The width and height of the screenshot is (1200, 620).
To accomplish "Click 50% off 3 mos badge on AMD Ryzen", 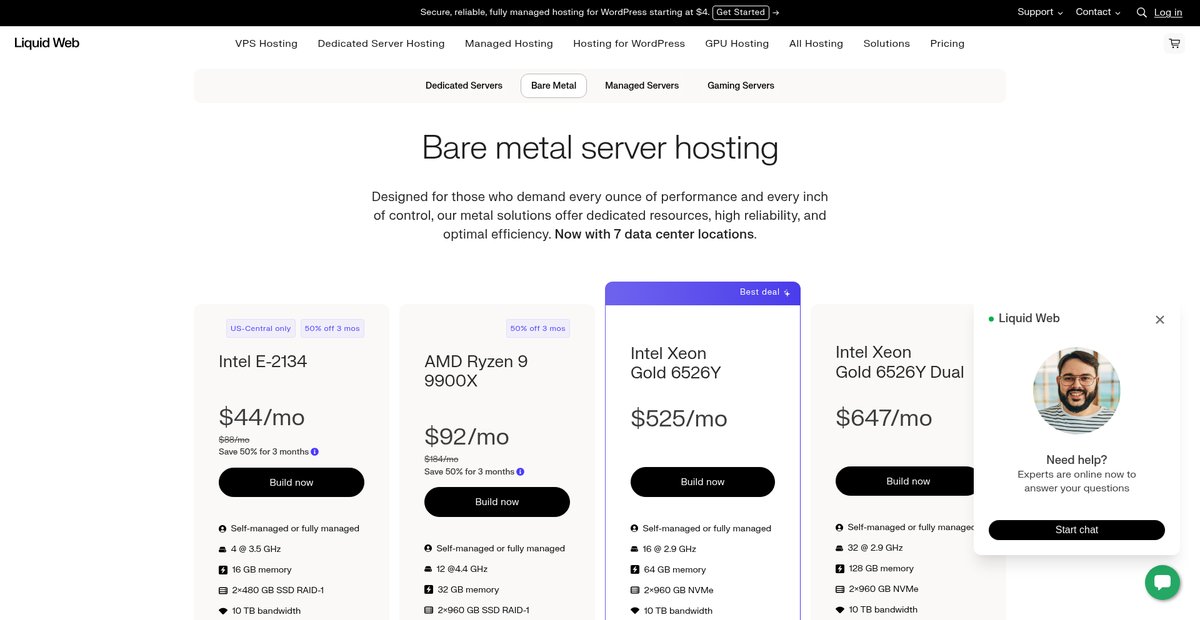I will click(x=538, y=328).
